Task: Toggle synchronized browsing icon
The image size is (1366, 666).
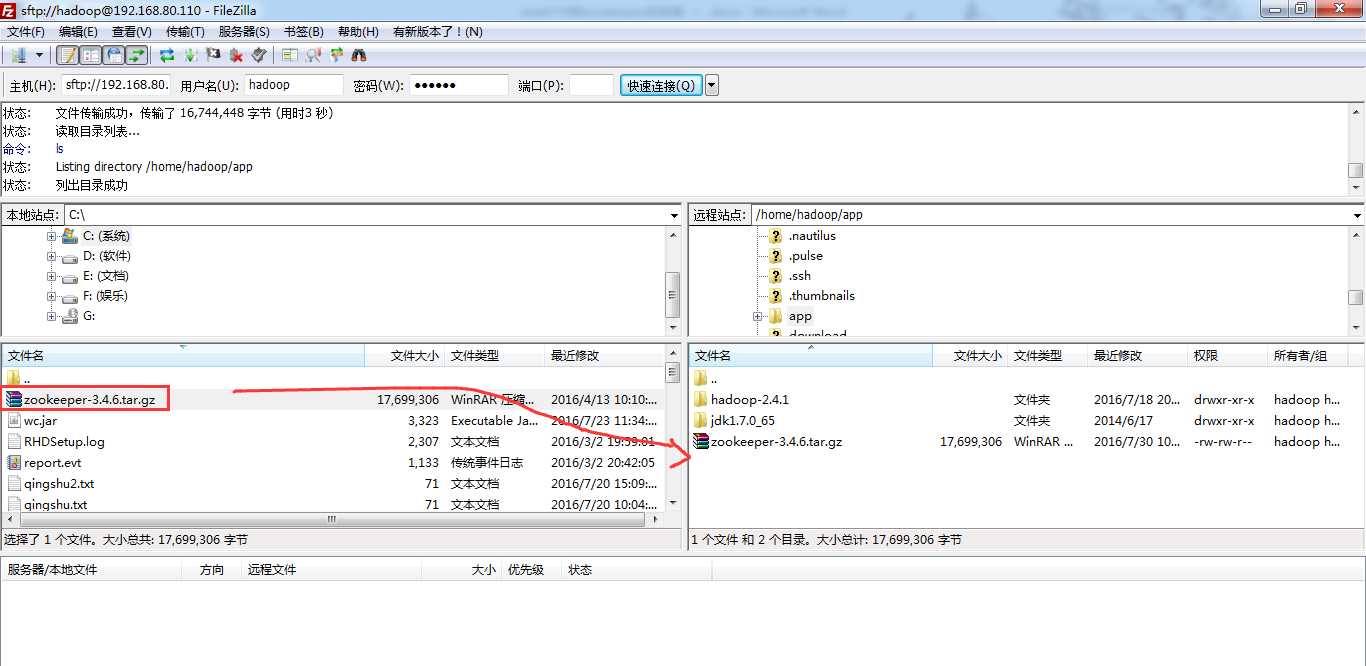Action: coord(336,55)
